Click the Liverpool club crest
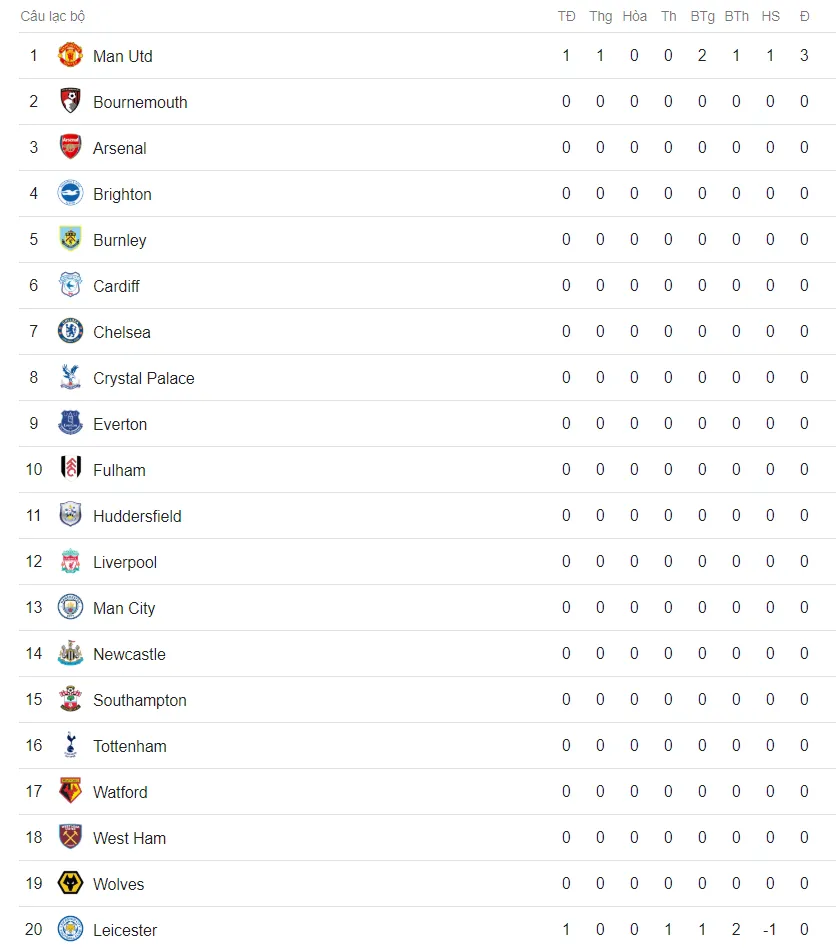 coord(70,561)
